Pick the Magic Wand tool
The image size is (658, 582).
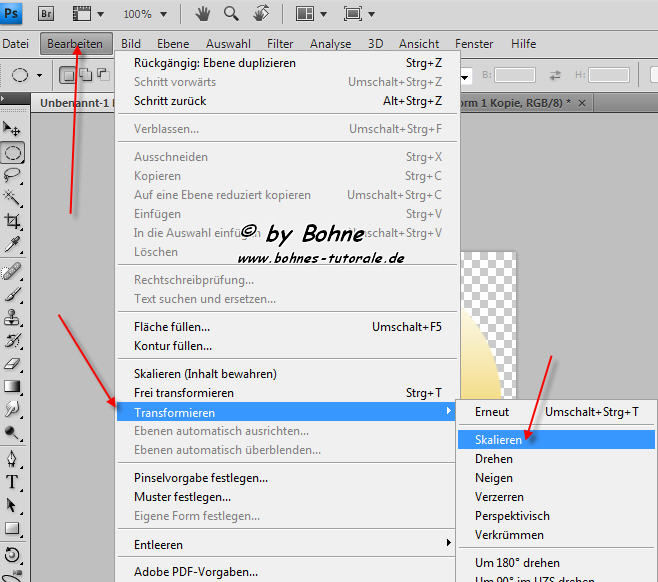tap(13, 197)
